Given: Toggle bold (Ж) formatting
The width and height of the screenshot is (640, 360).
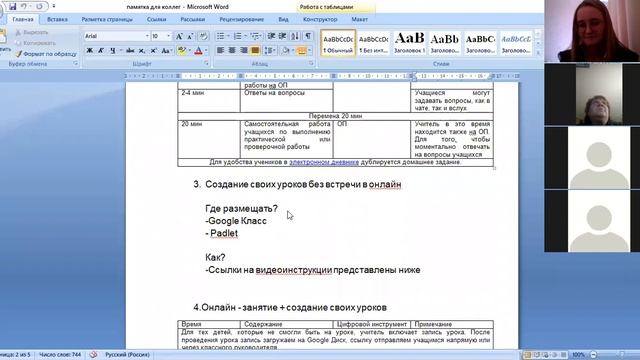Looking at the screenshot, I should (90, 51).
